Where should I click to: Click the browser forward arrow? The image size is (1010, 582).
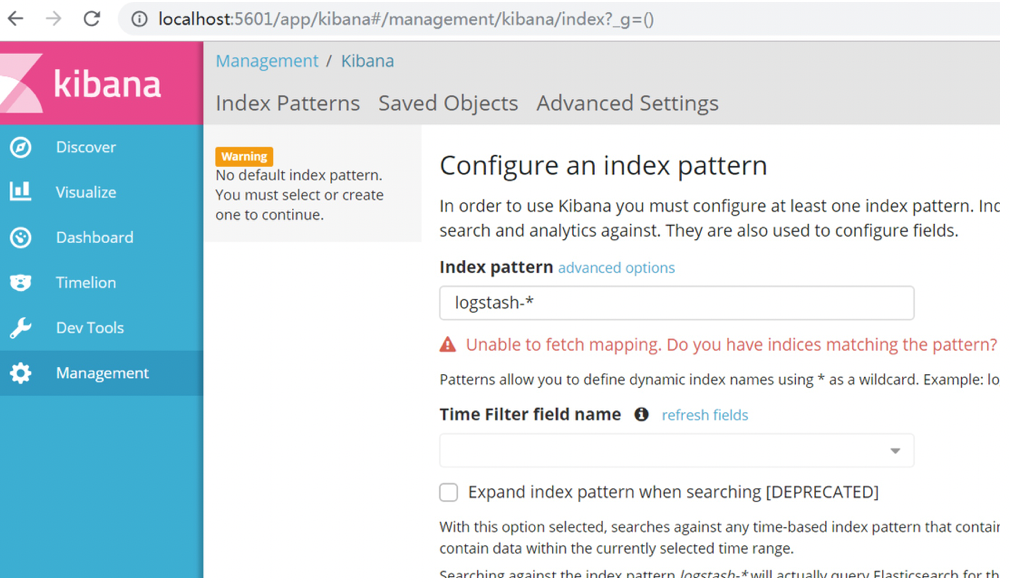click(54, 19)
